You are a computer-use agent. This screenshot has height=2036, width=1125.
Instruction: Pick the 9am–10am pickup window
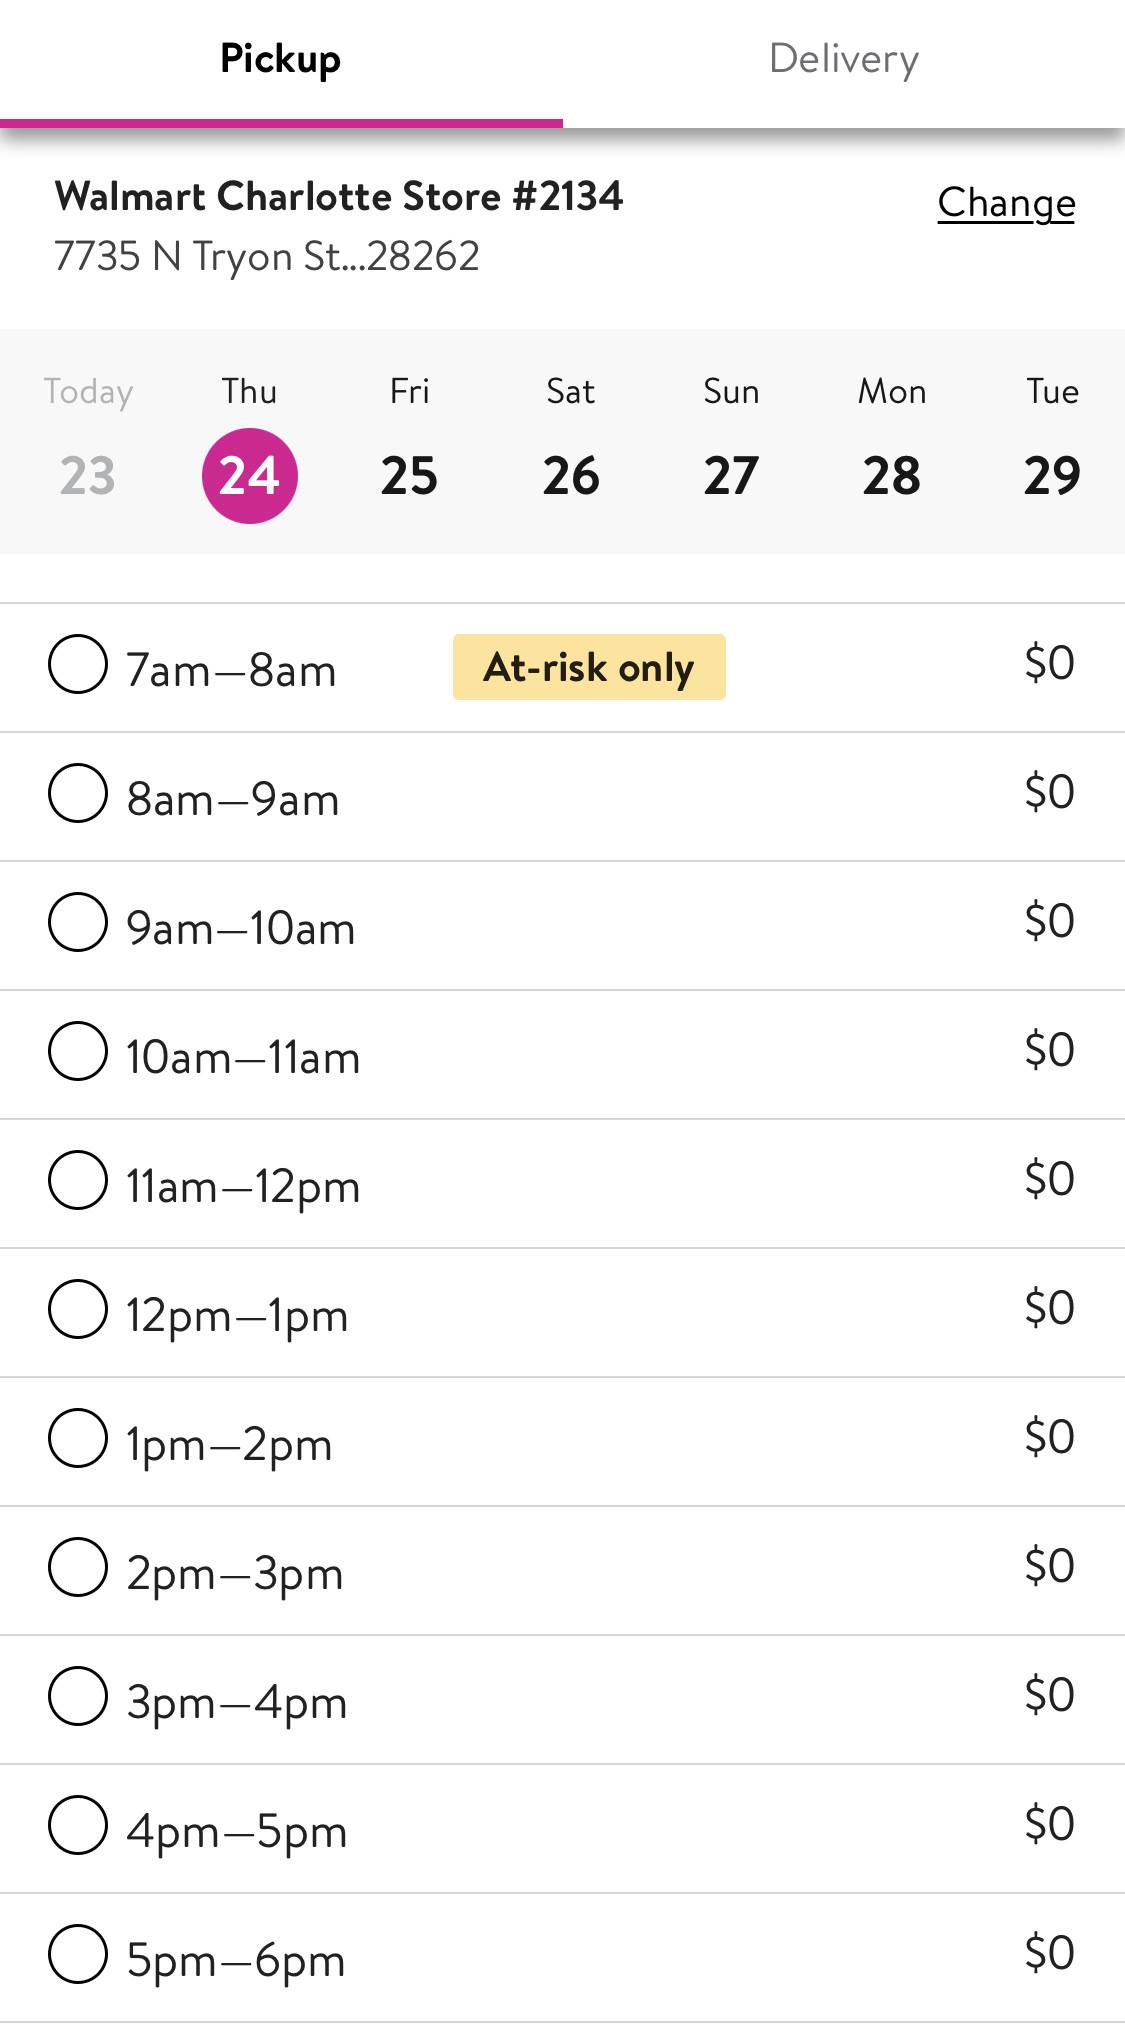tap(78, 923)
